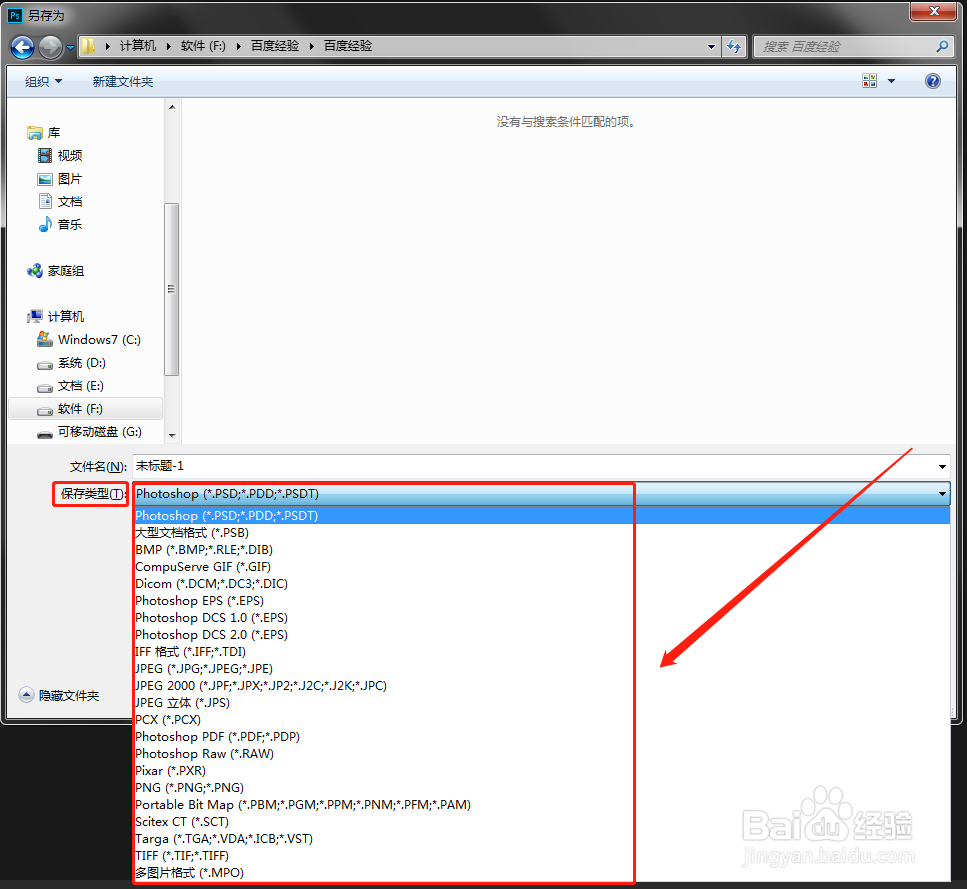967x889 pixels.
Task: Select TIFF (*.TIF;*.TIFF) format
Action: click(541, 856)
